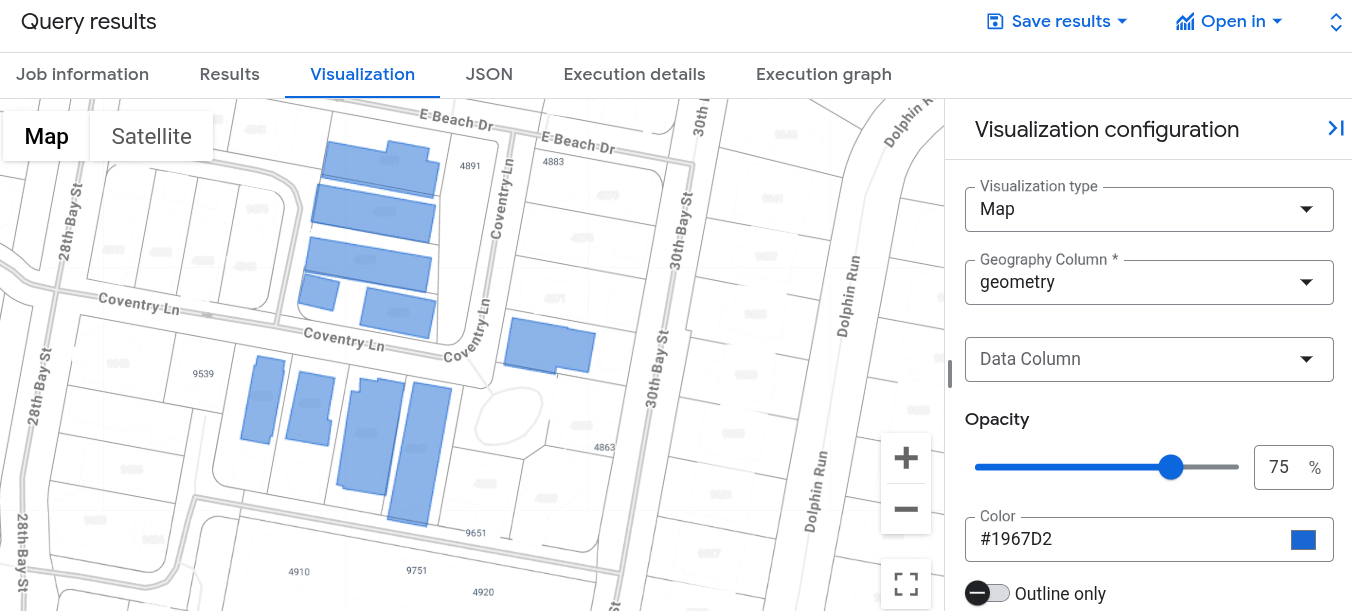1352x611 pixels.
Task: Expand the Data Column dropdown
Action: [1148, 359]
